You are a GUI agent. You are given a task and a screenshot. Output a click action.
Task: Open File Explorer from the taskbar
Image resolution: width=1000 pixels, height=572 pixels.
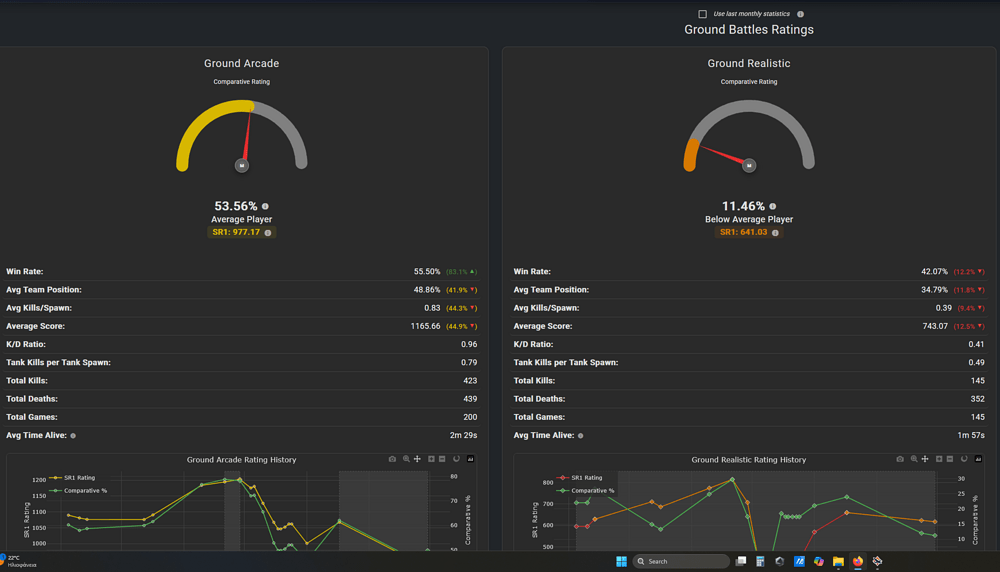pyautogui.click(x=838, y=561)
